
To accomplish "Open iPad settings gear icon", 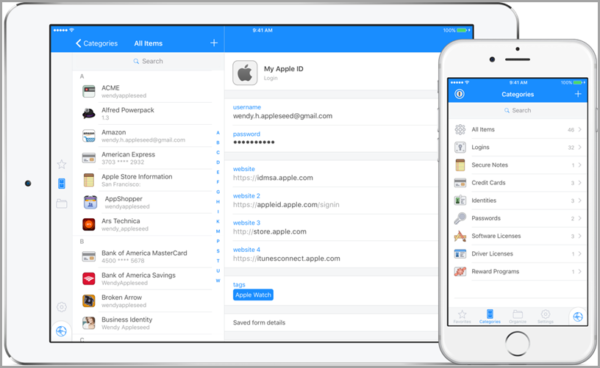I will [62, 307].
